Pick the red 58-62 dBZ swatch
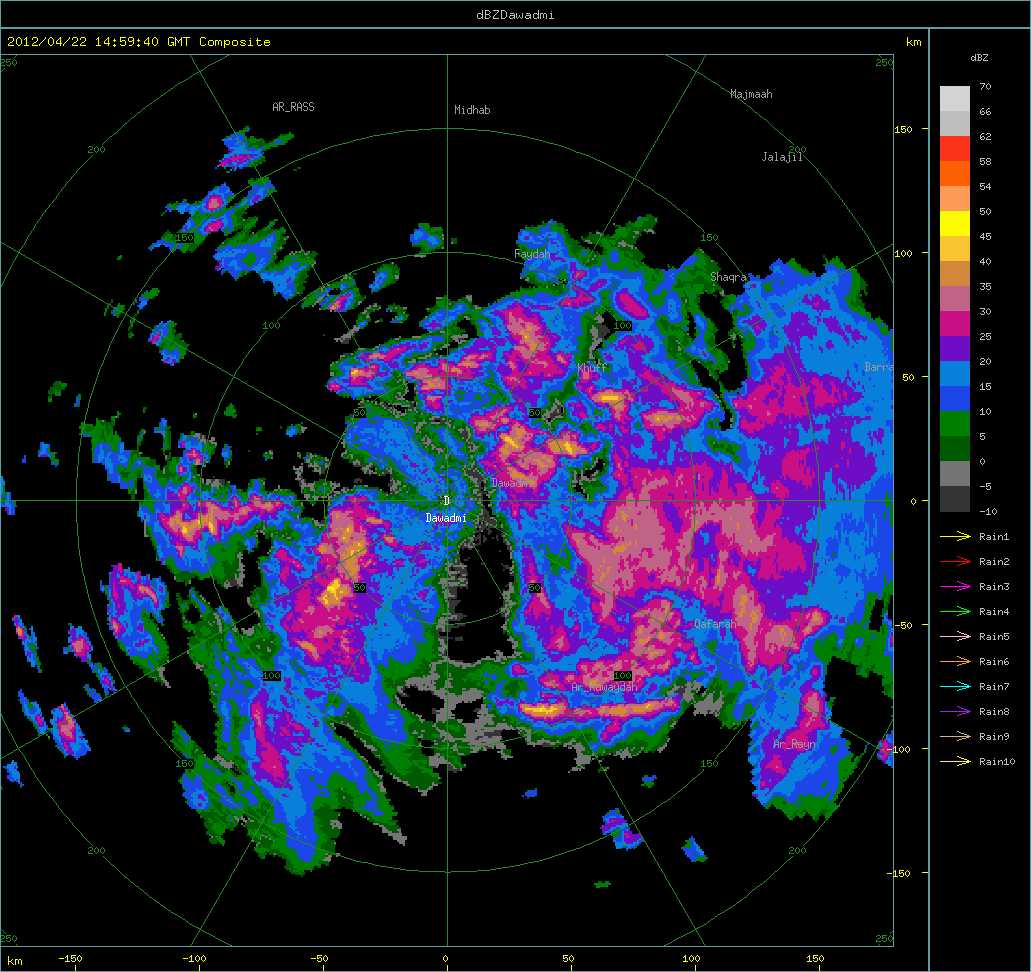Screen dimensions: 1031x972 [x=955, y=148]
